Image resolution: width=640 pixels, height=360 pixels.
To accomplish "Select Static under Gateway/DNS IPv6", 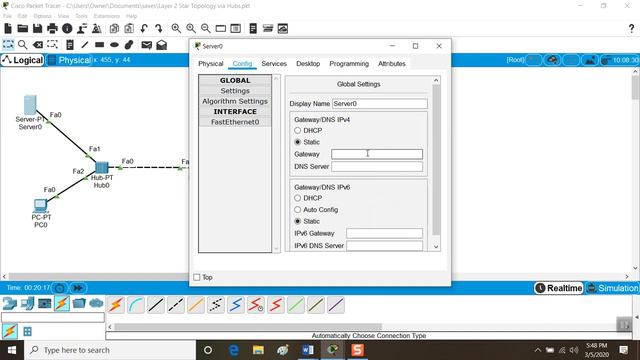I will 298,221.
